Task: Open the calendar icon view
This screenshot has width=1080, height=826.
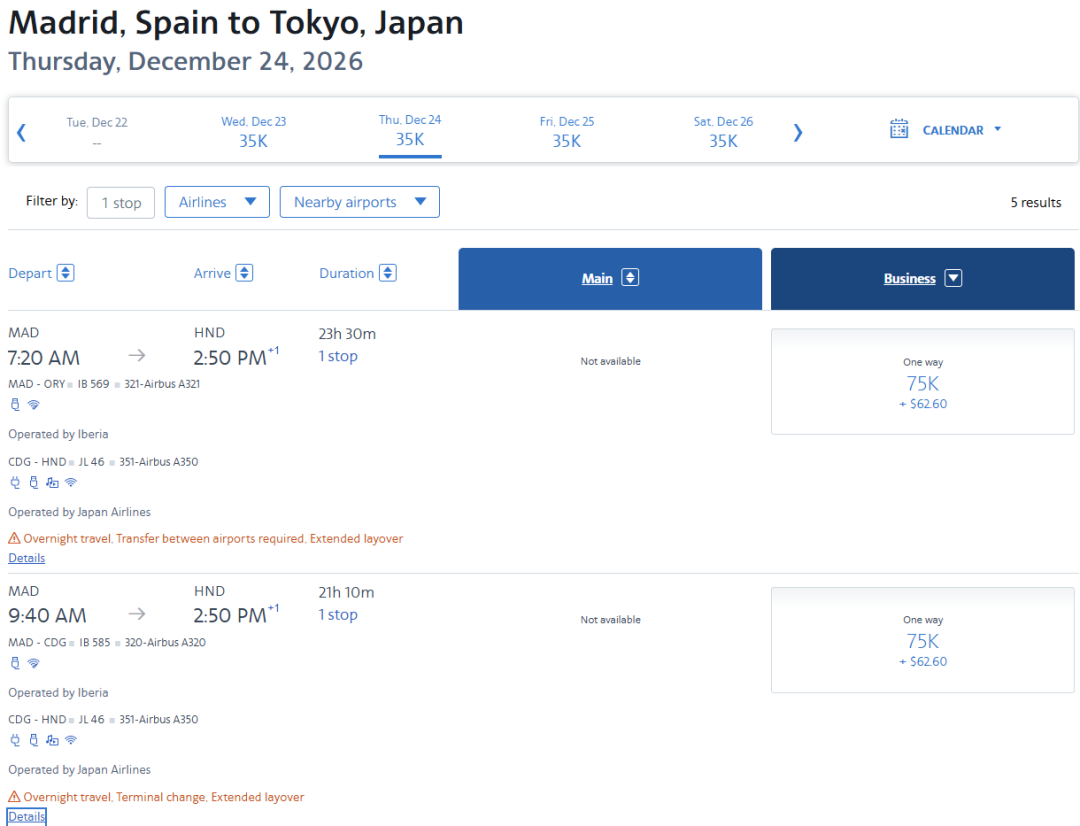Action: 899,129
